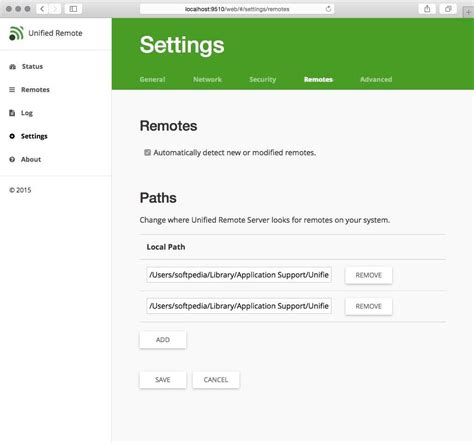474x443 pixels.
Task: Go forward with the browser forward arrow
Action: (x=55, y=9)
